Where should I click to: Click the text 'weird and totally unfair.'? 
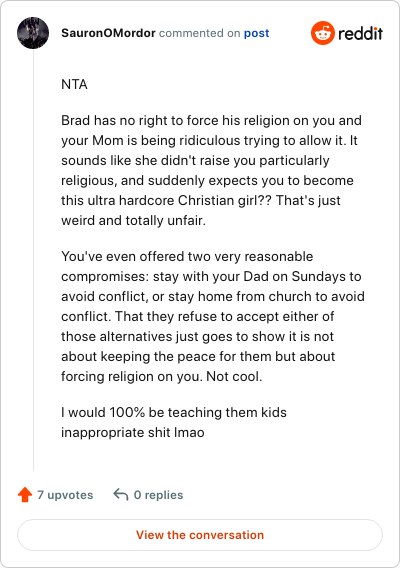tap(133, 220)
